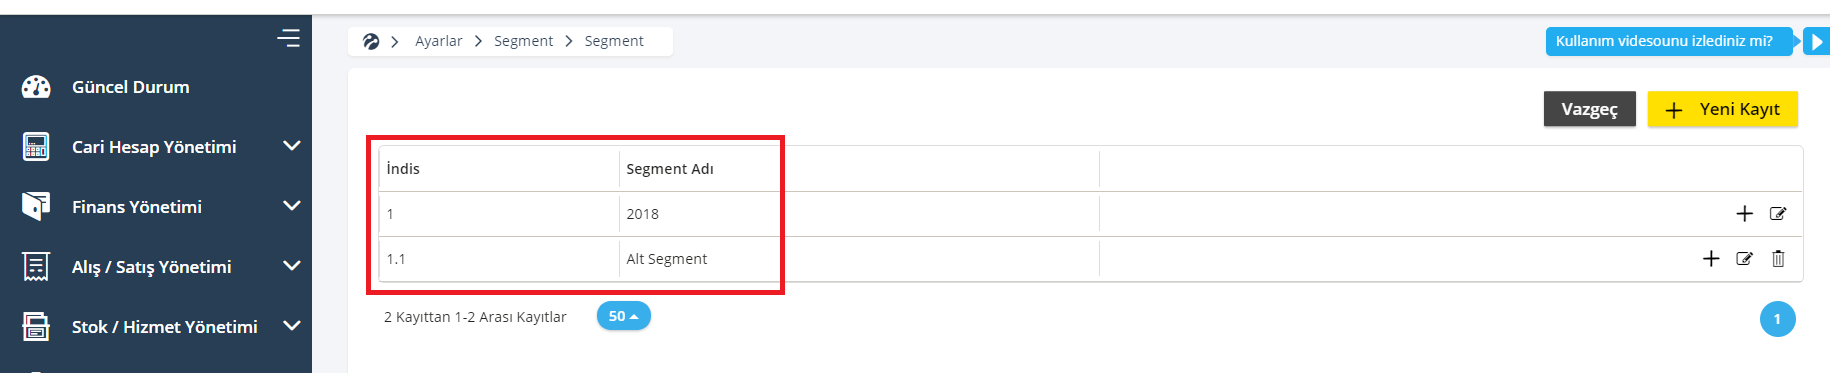Play the usage video button
Viewport: 1830px width, 373px height.
click(x=1816, y=41)
